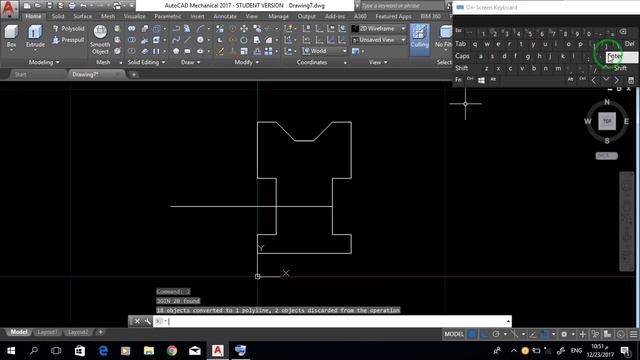The image size is (640, 360).
Task: Click the Plot printer icon in quick access toolbar
Action: coord(72,6)
